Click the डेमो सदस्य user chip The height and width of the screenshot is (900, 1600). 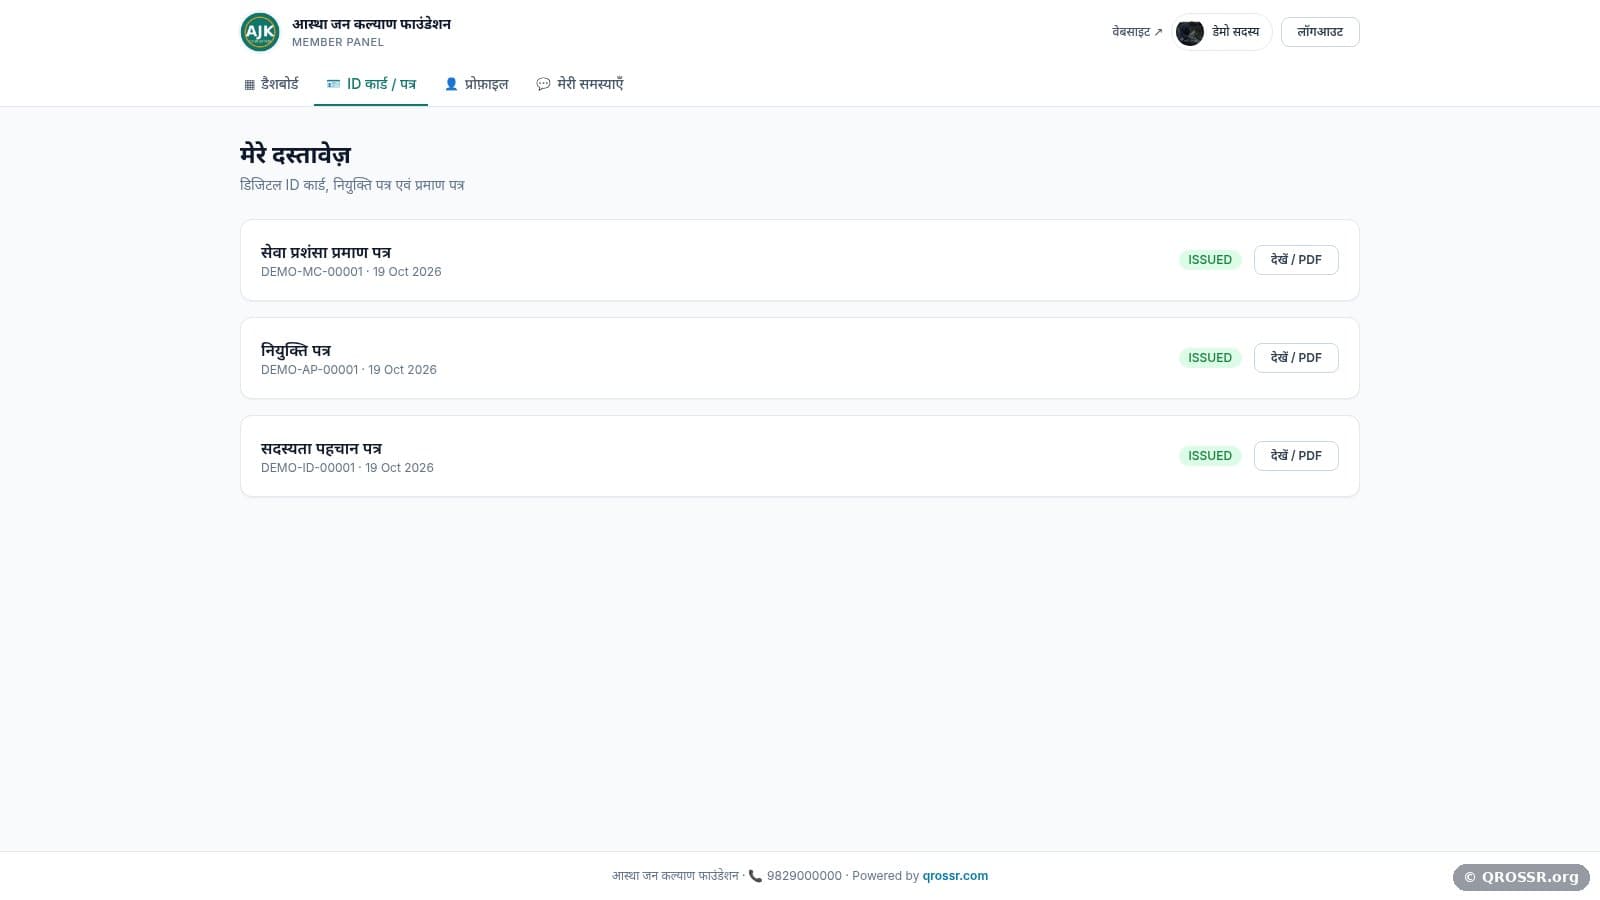(x=1221, y=32)
